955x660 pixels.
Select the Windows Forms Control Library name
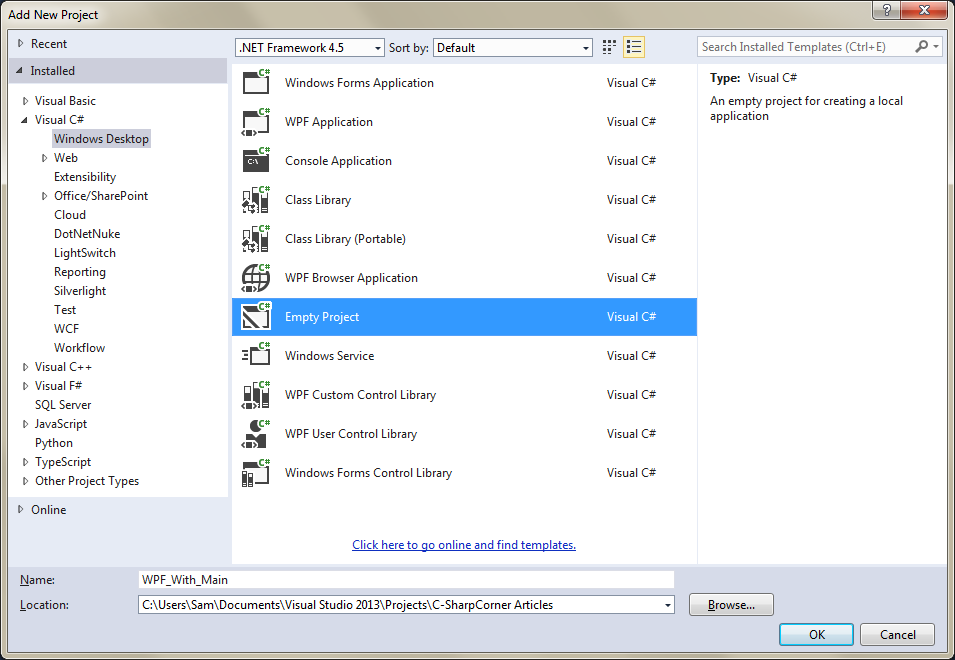[x=368, y=473]
